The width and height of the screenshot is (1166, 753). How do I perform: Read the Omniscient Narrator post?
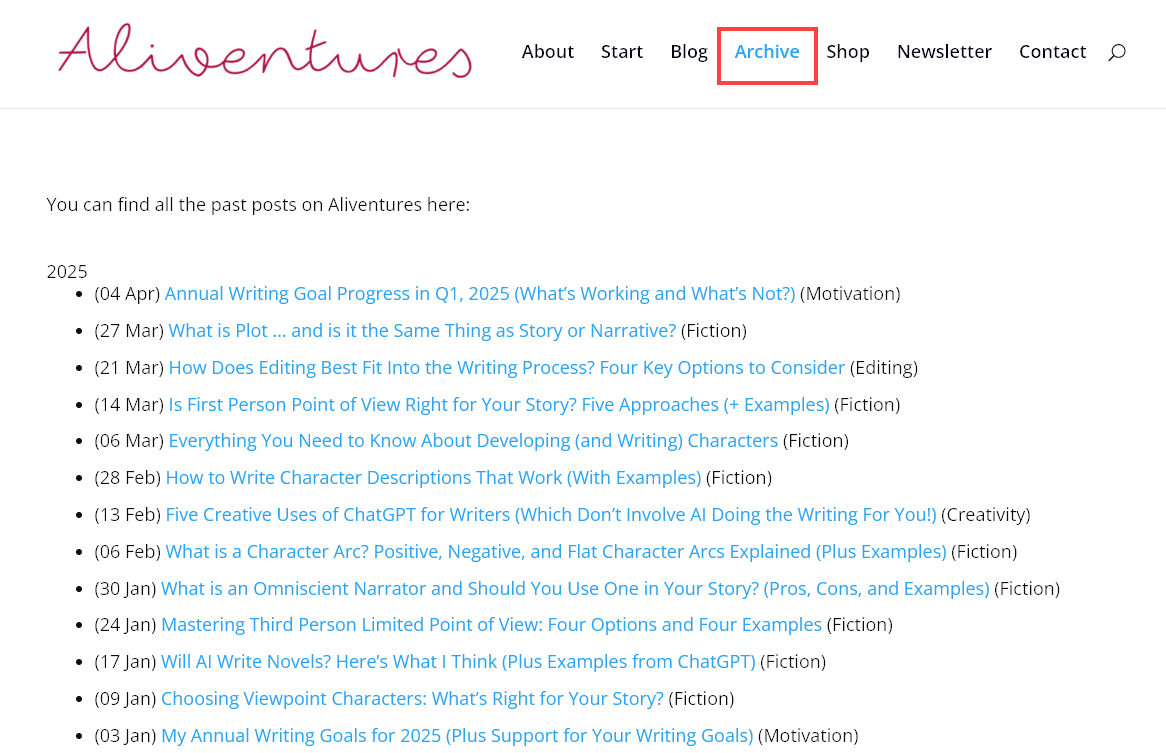pyautogui.click(x=576, y=589)
